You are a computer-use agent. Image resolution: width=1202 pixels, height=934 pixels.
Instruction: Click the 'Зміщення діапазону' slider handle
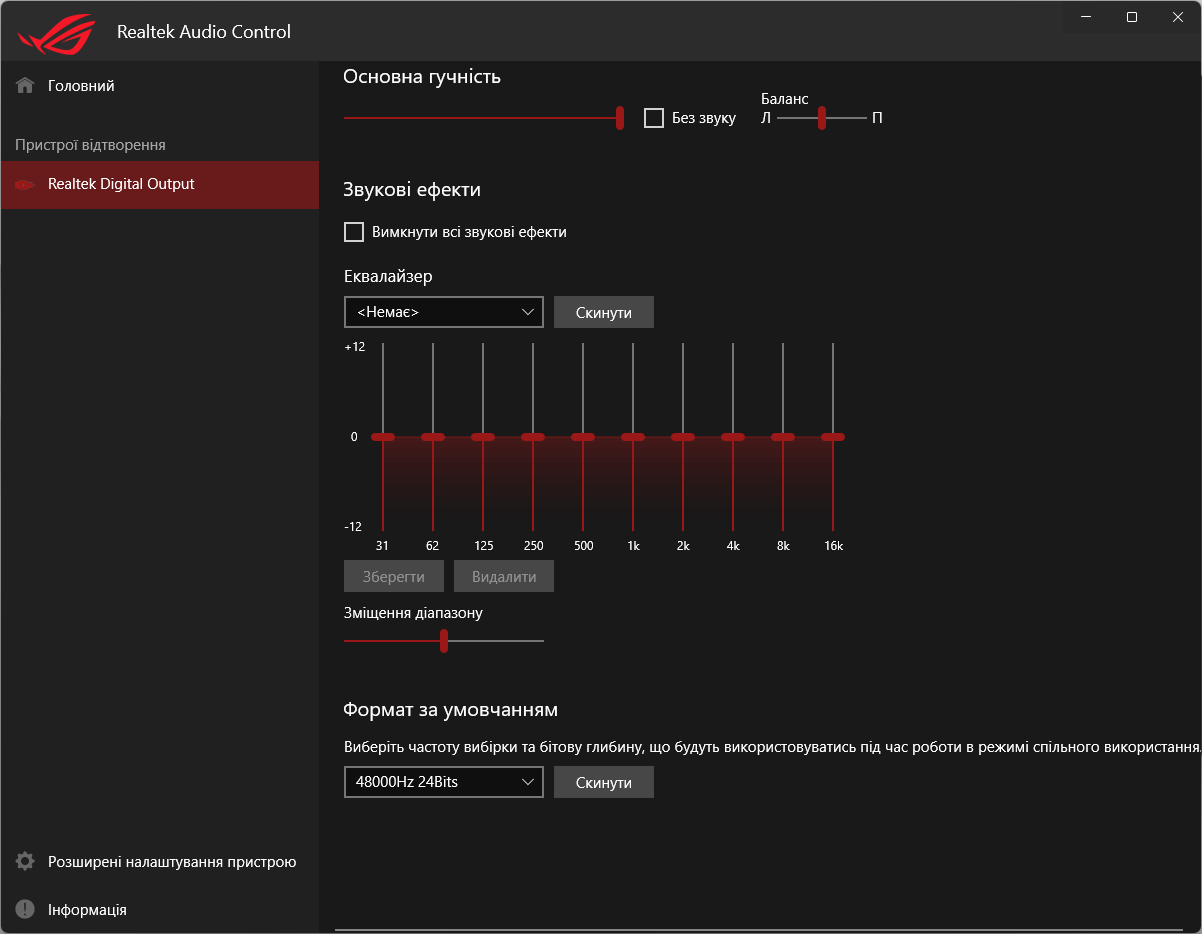coord(443,640)
